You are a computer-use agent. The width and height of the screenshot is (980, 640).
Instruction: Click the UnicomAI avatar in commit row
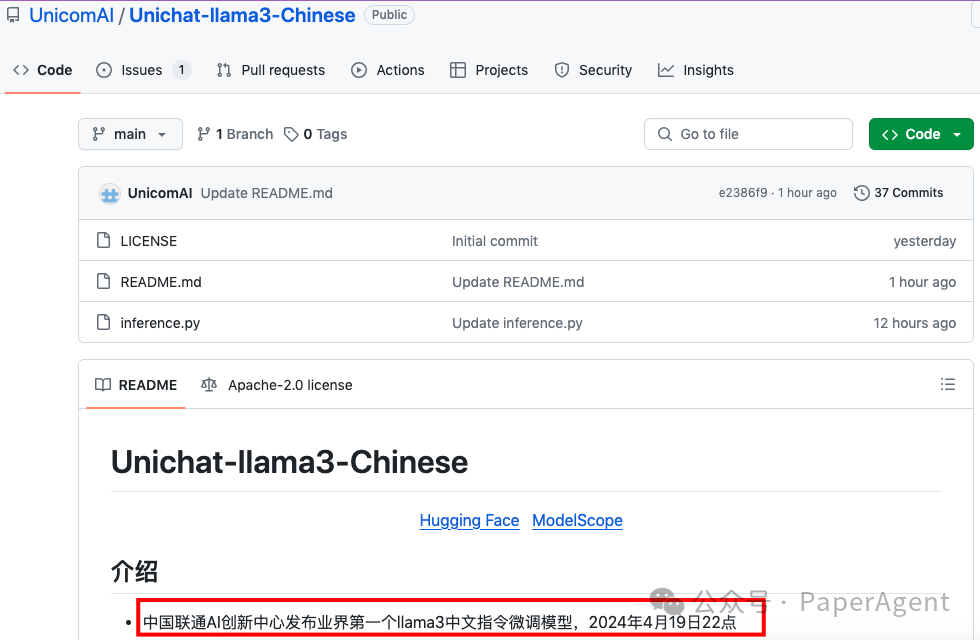[110, 193]
